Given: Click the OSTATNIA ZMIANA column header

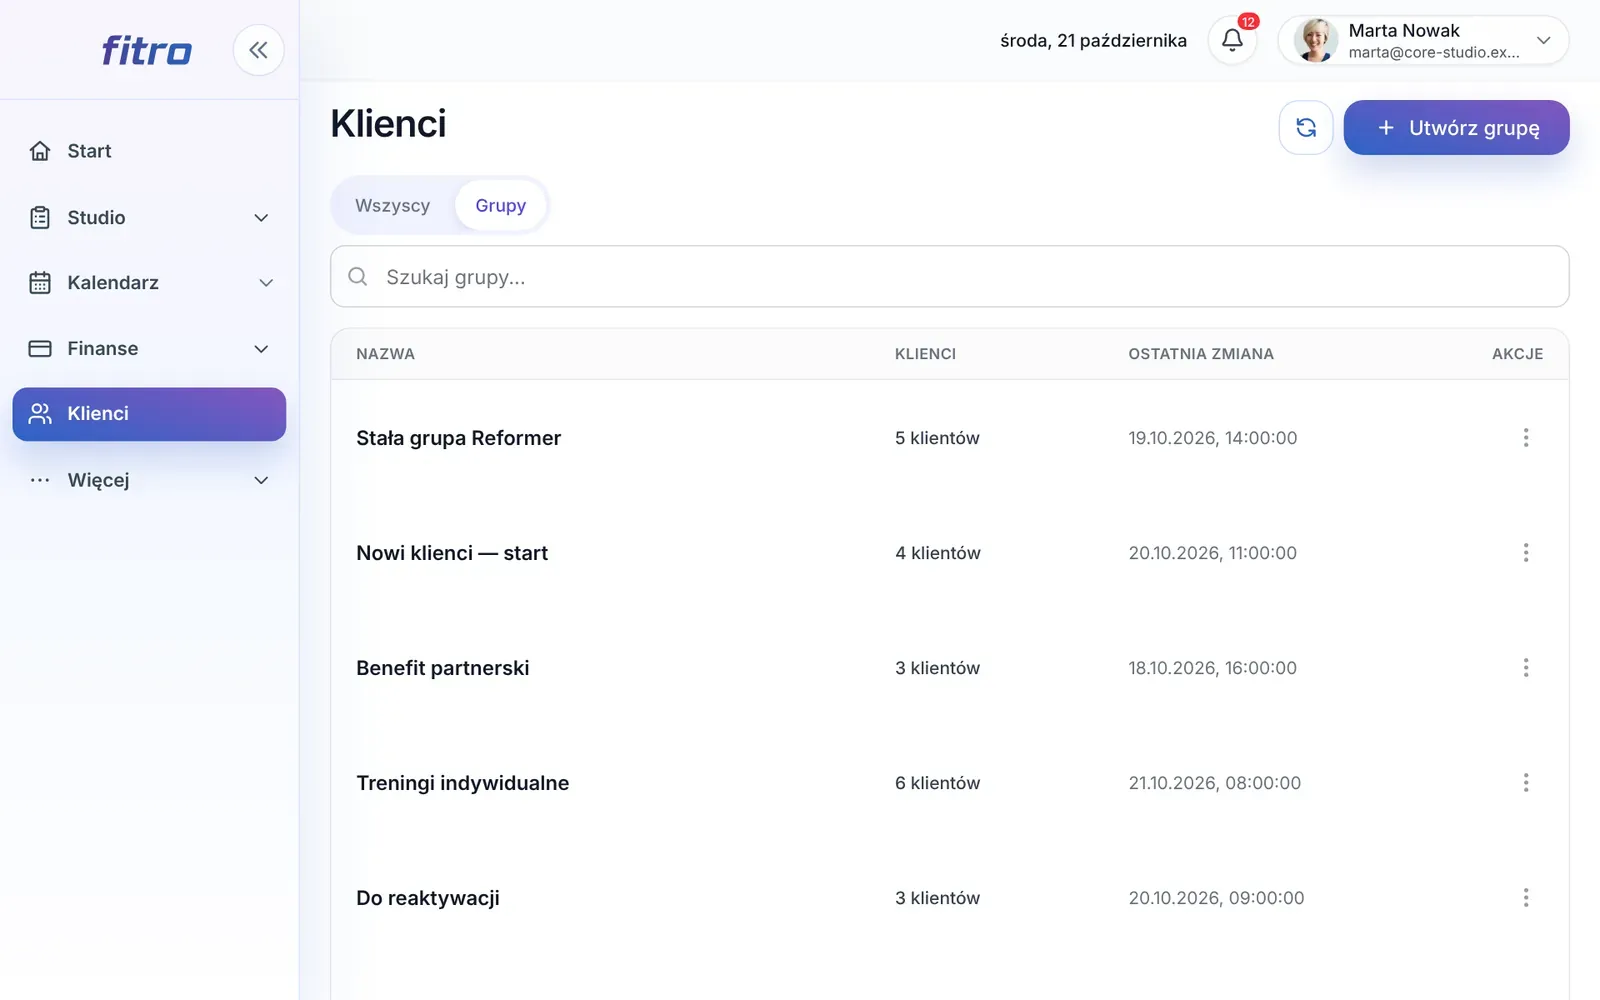Looking at the screenshot, I should 1201,354.
